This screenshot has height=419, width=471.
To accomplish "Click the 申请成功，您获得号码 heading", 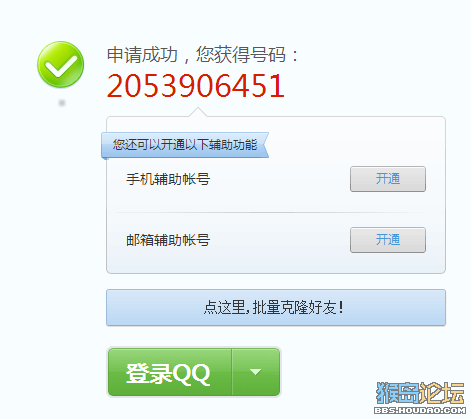I will point(202,55).
